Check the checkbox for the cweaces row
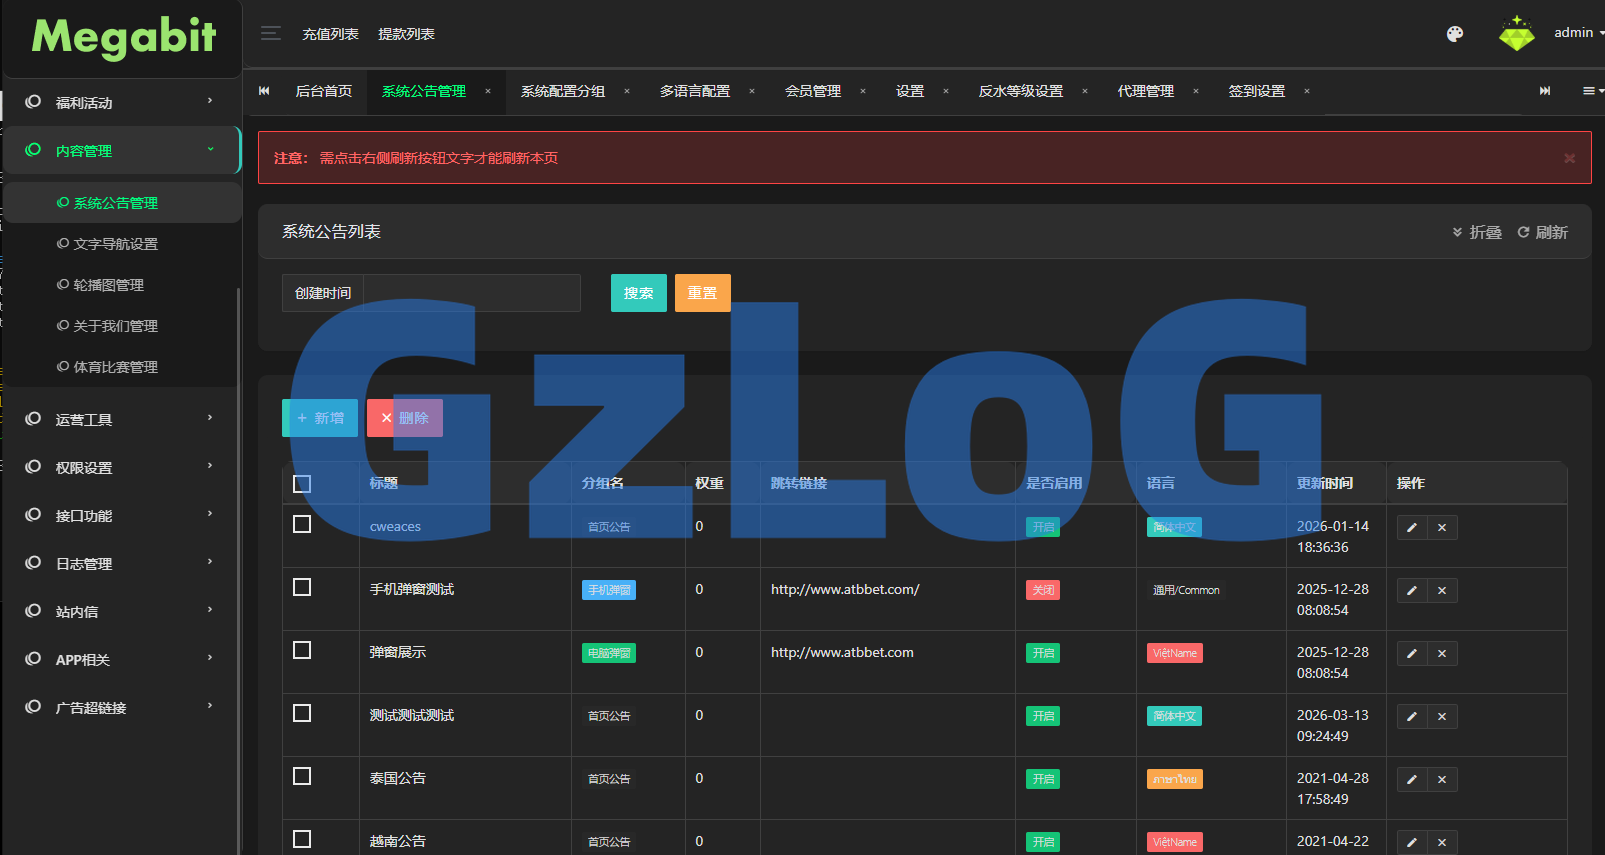The image size is (1605, 855). [302, 525]
